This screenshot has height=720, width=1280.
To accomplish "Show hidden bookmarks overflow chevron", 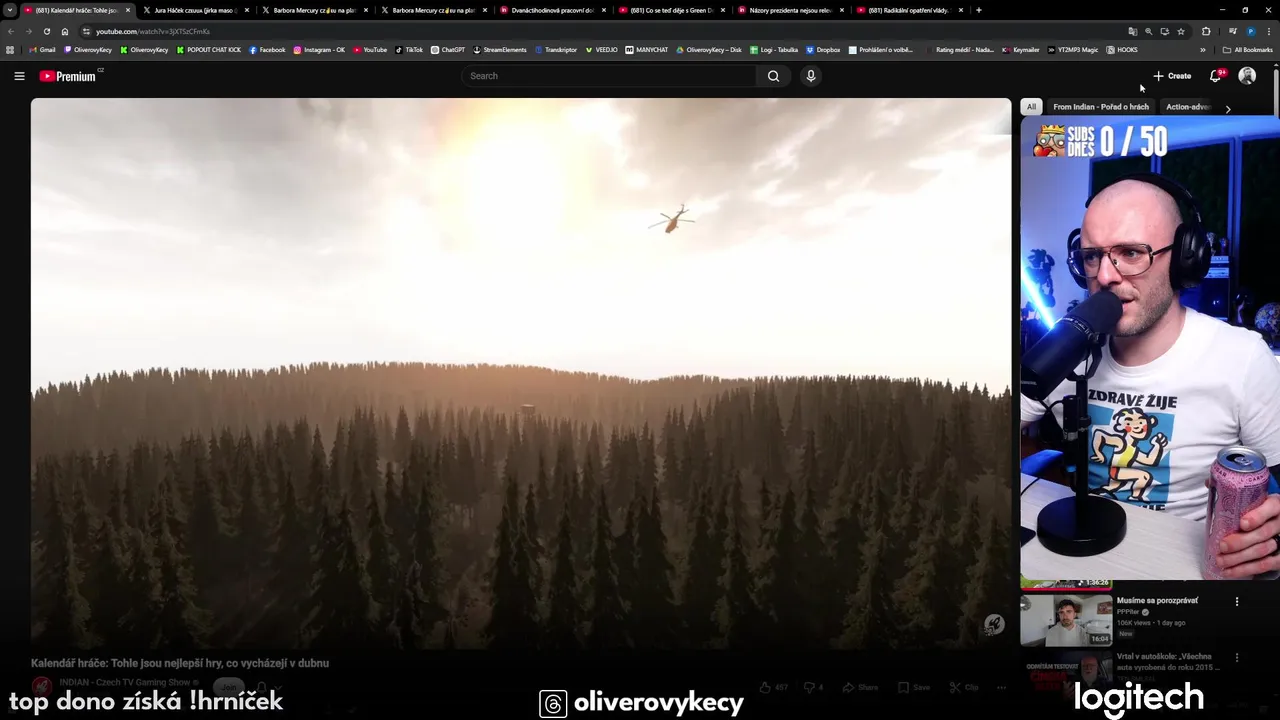I will (1201, 50).
